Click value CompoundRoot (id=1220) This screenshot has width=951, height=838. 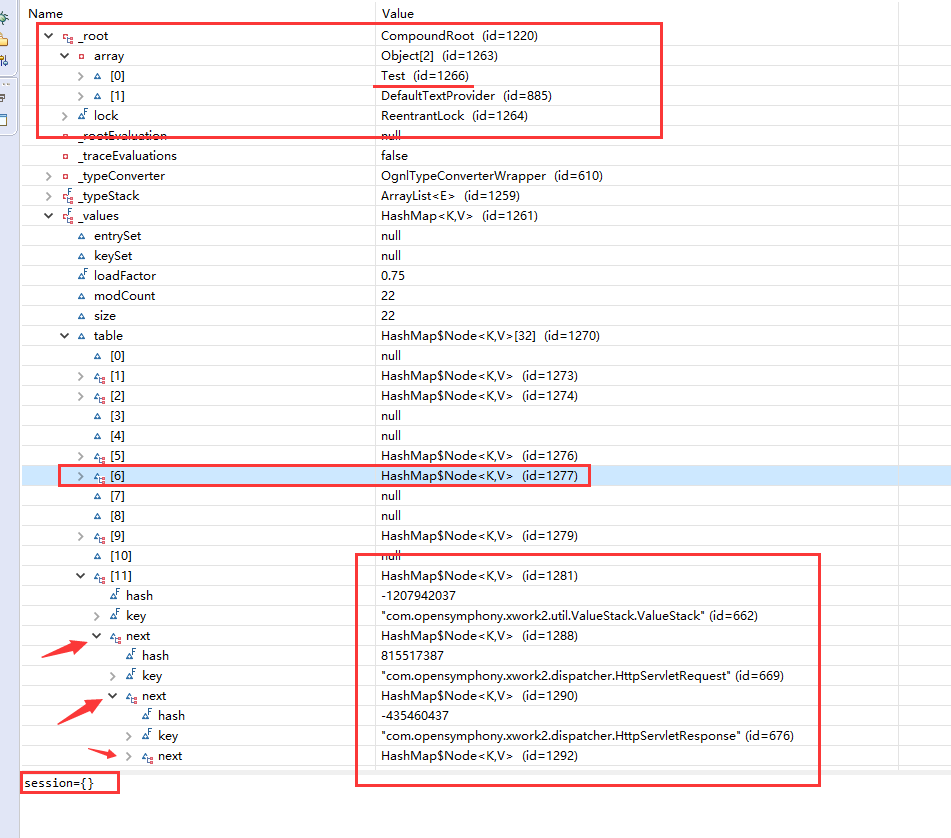tap(459, 36)
